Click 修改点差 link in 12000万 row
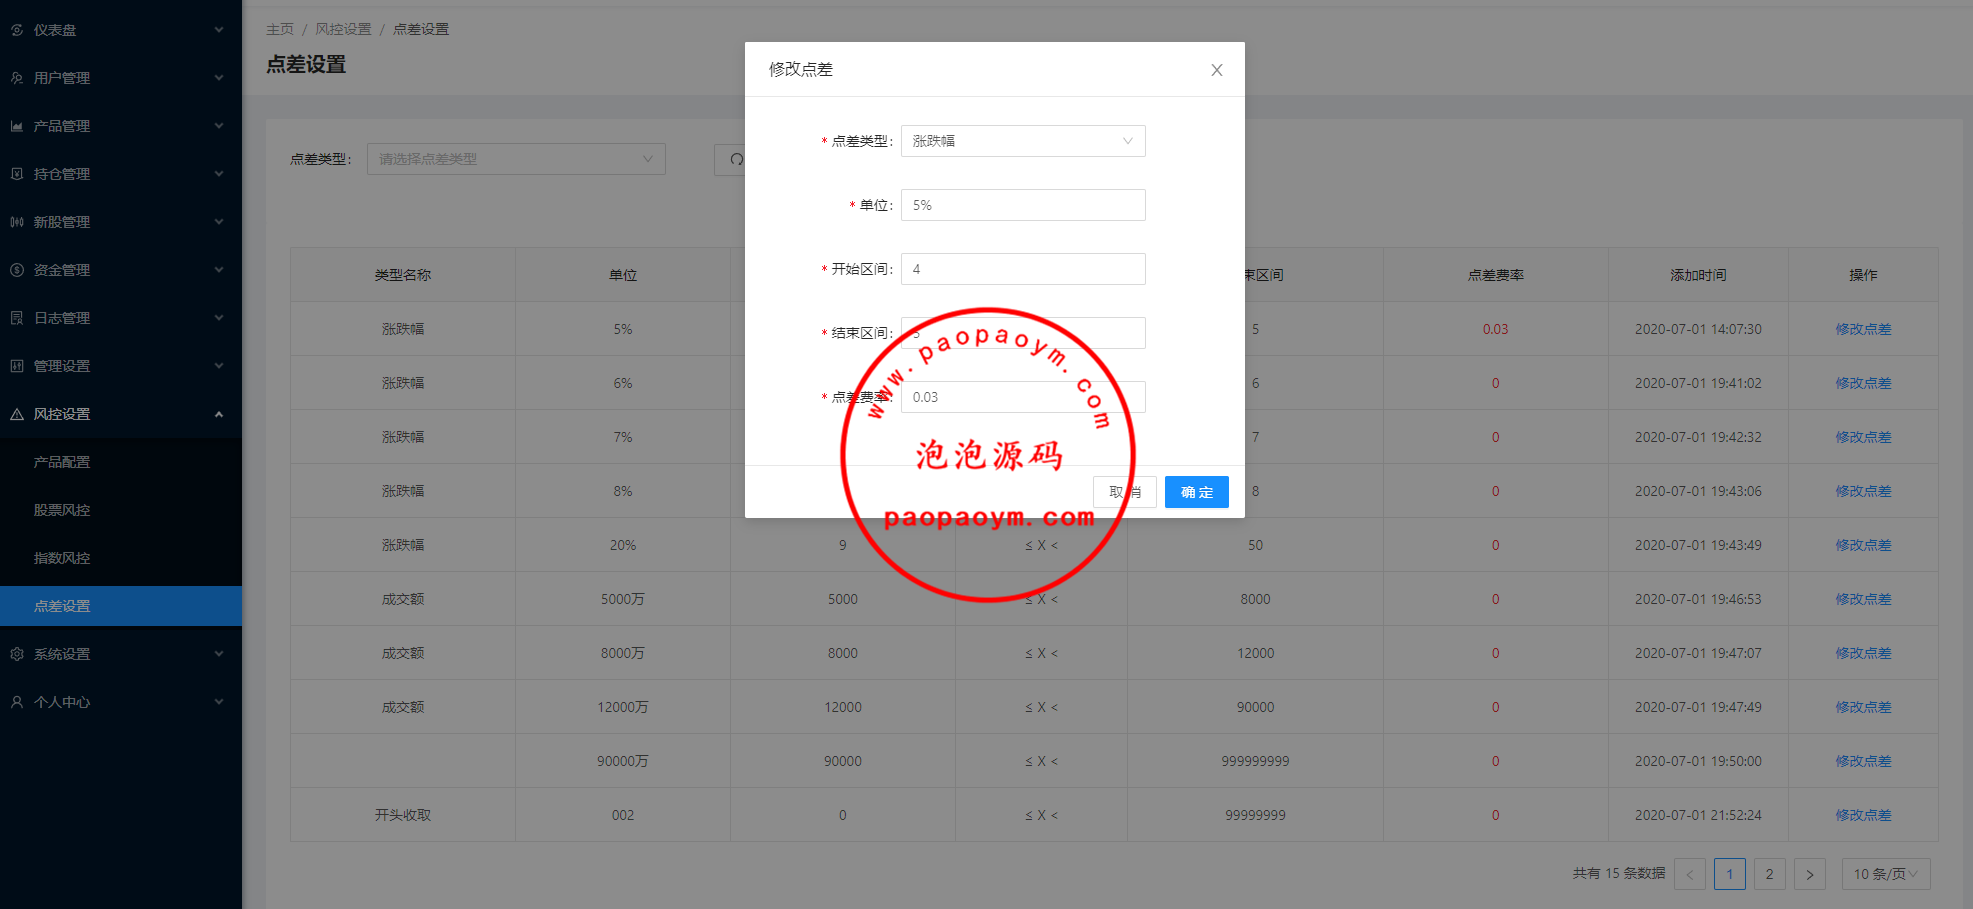This screenshot has height=909, width=1973. (1863, 707)
